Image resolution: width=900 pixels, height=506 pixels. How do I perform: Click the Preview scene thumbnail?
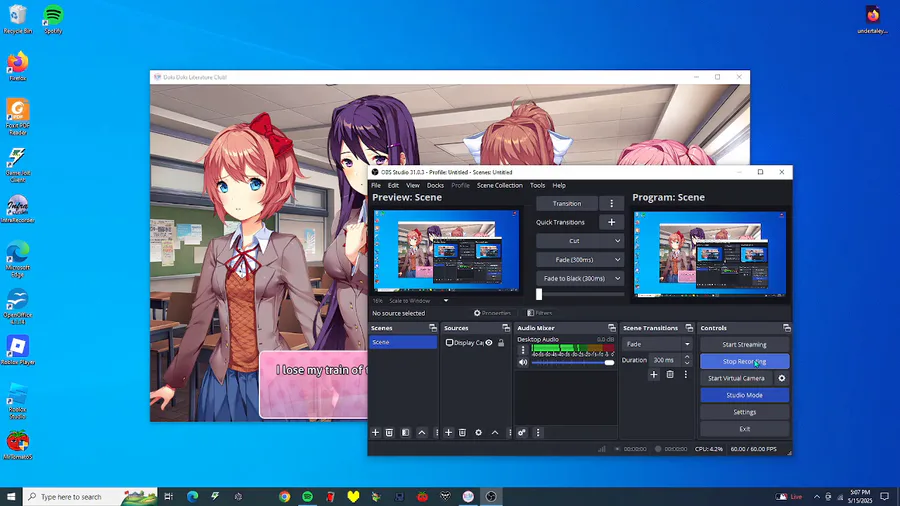(447, 251)
